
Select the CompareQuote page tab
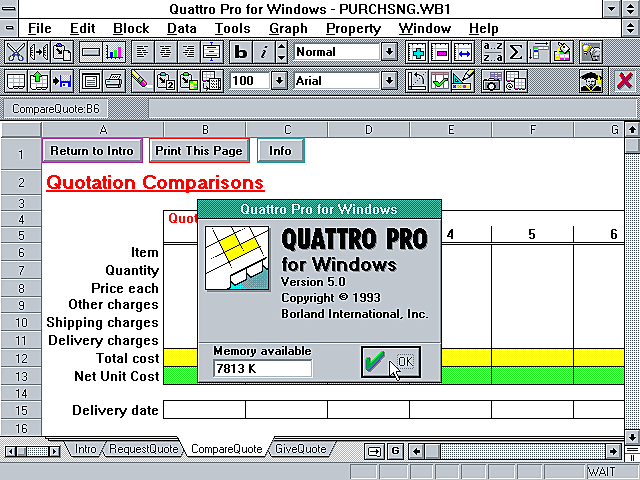pyautogui.click(x=227, y=449)
